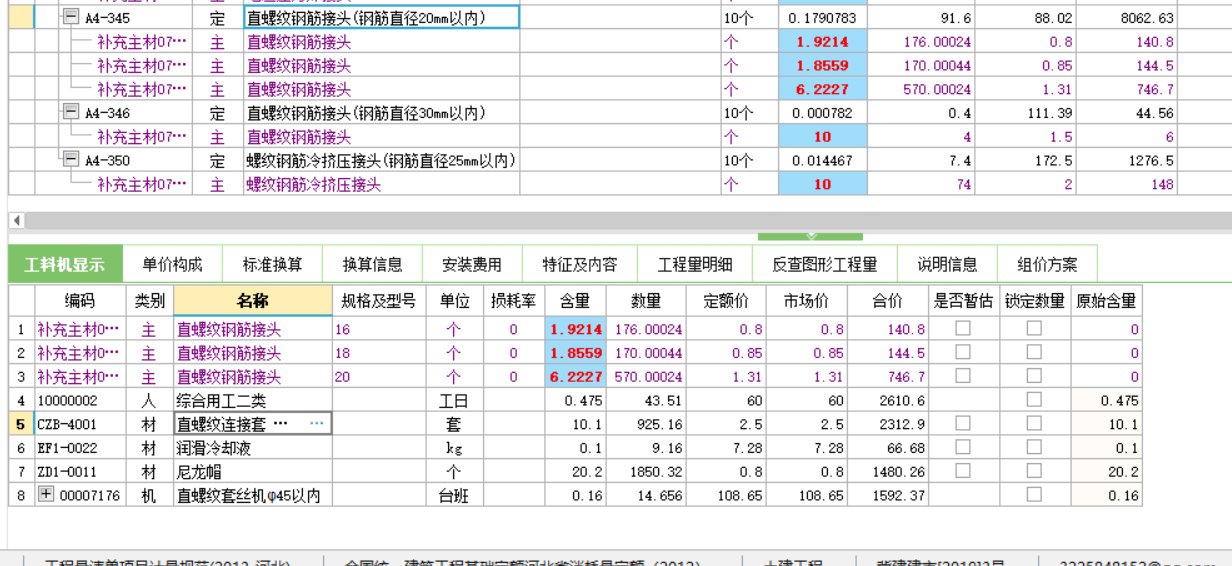The height and width of the screenshot is (566, 1232).
Task: Switch to 工料机显示 tab
Action: click(65, 264)
